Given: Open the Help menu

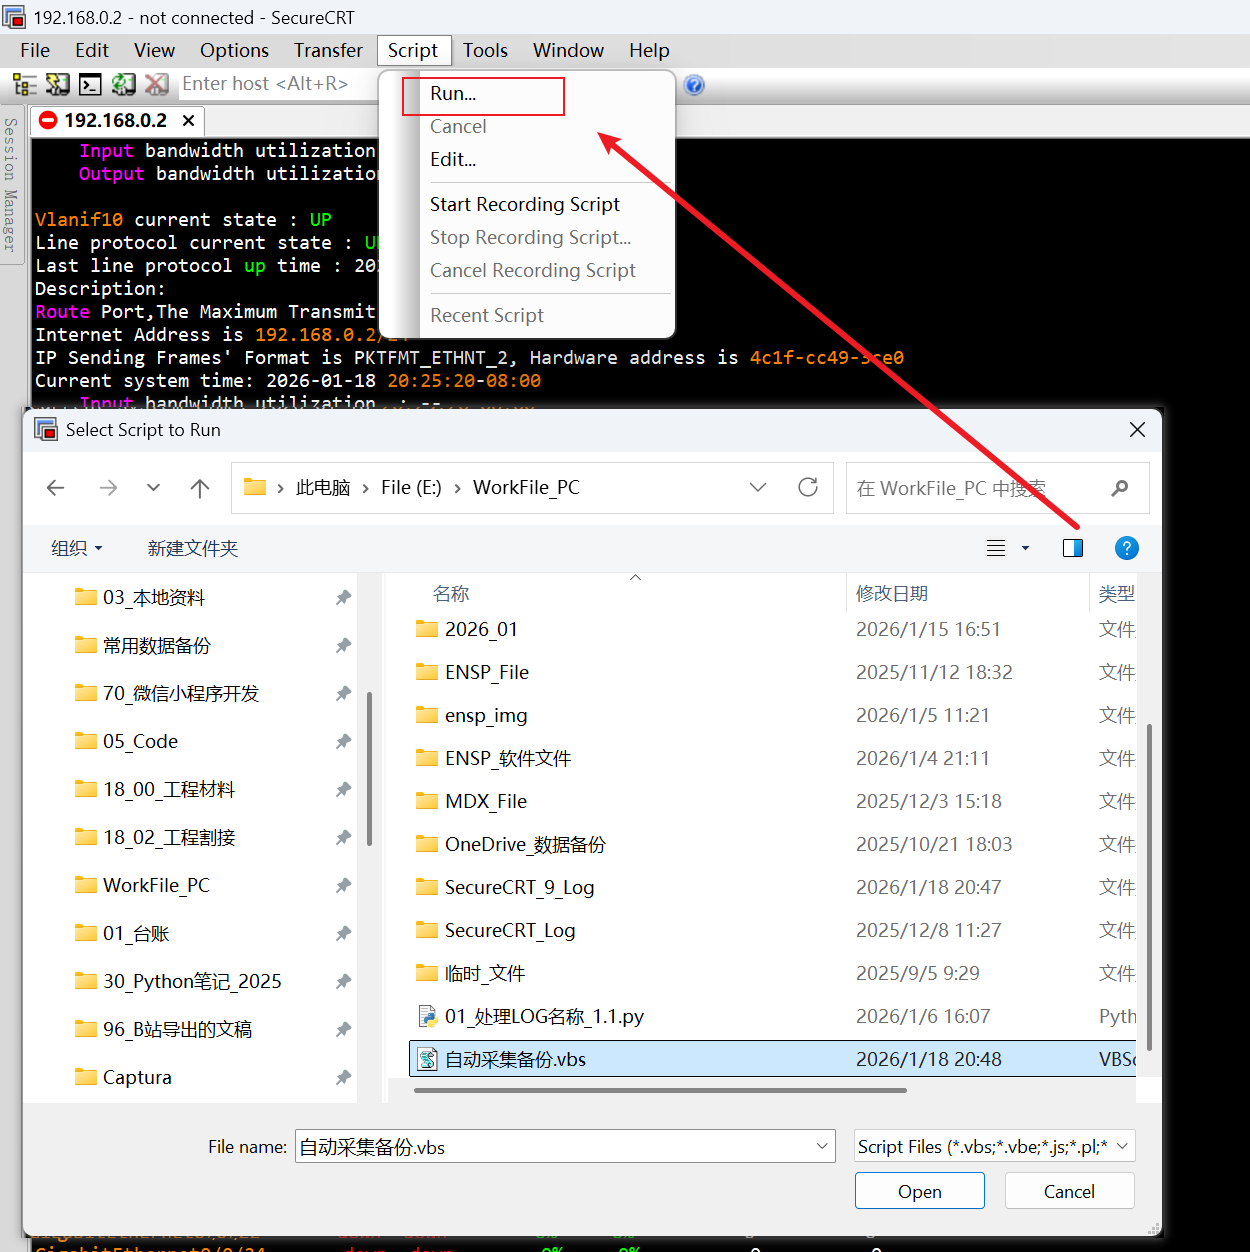Looking at the screenshot, I should click(649, 50).
